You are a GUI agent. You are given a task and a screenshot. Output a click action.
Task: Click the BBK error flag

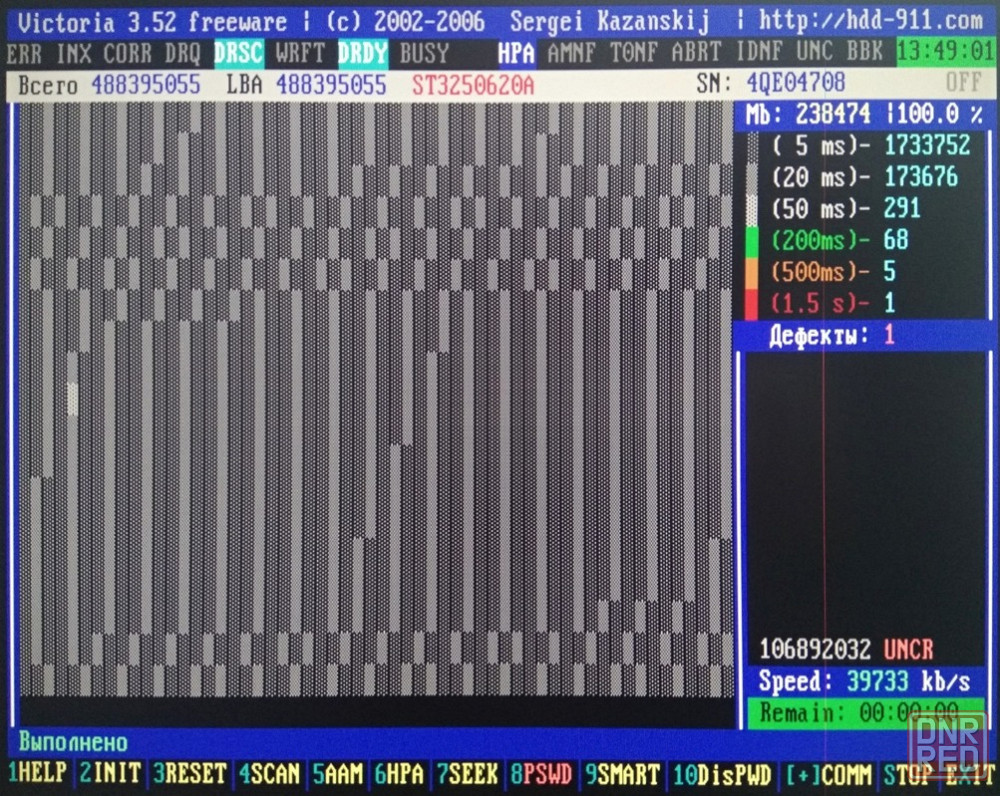pyautogui.click(x=865, y=51)
